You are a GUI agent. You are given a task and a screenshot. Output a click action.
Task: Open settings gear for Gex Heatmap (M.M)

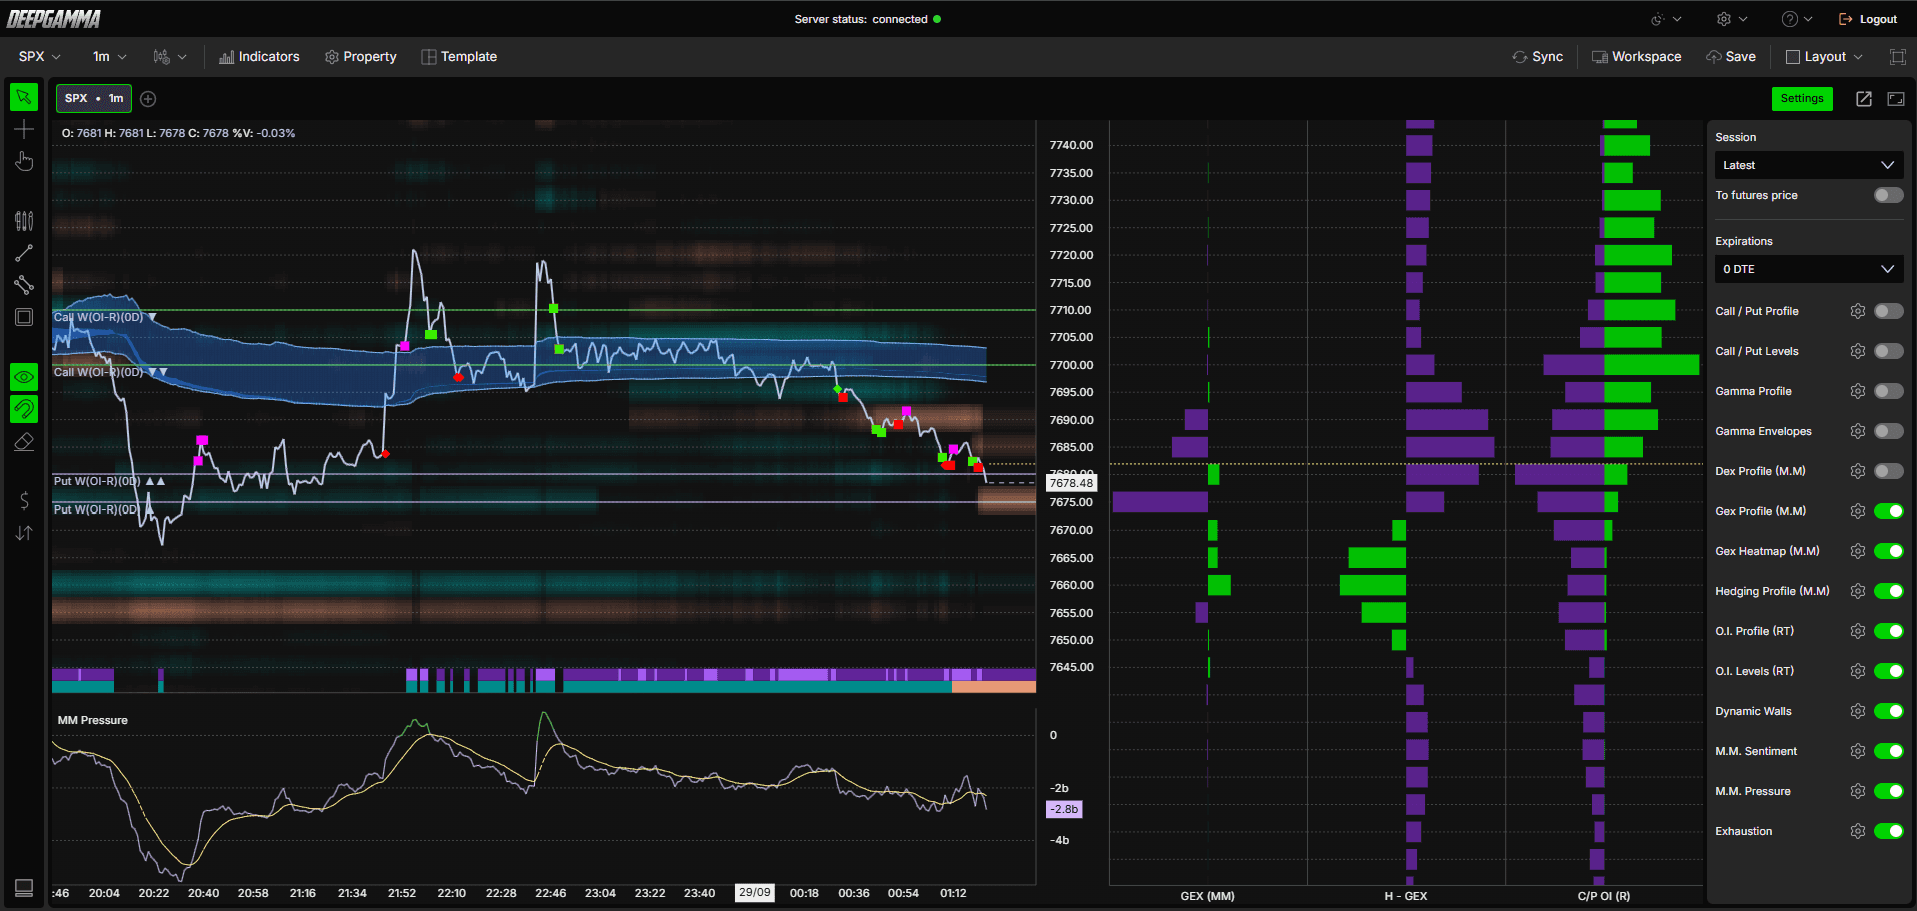tap(1858, 551)
